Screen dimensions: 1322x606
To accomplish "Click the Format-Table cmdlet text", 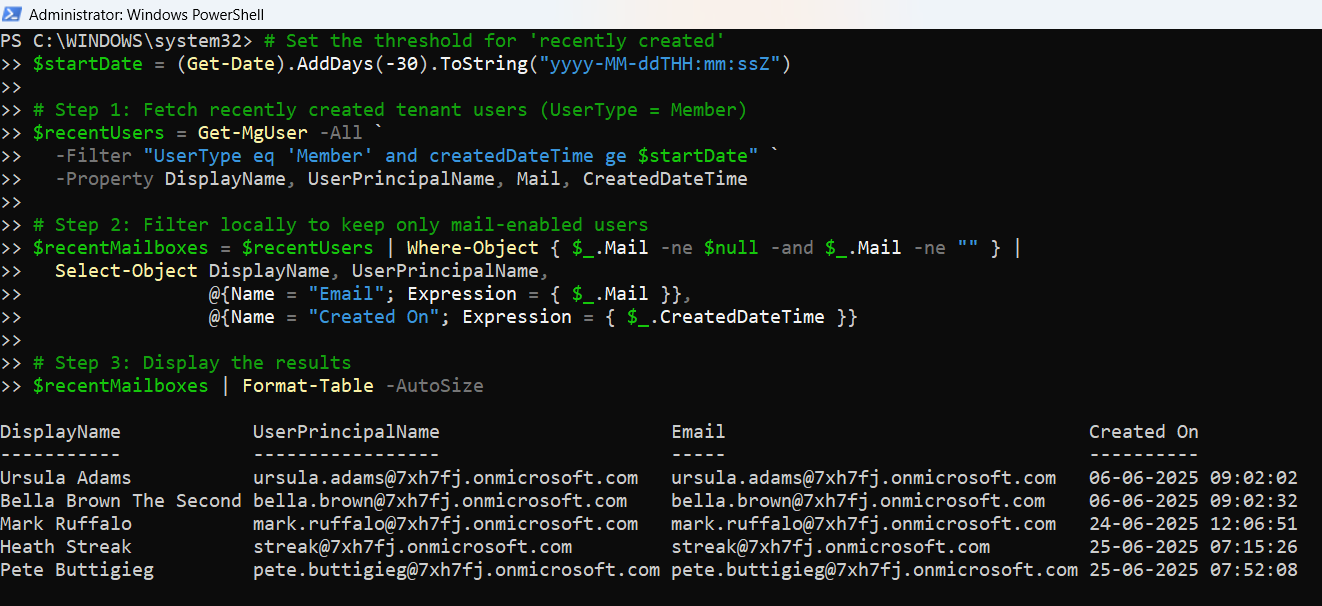I will [x=307, y=386].
